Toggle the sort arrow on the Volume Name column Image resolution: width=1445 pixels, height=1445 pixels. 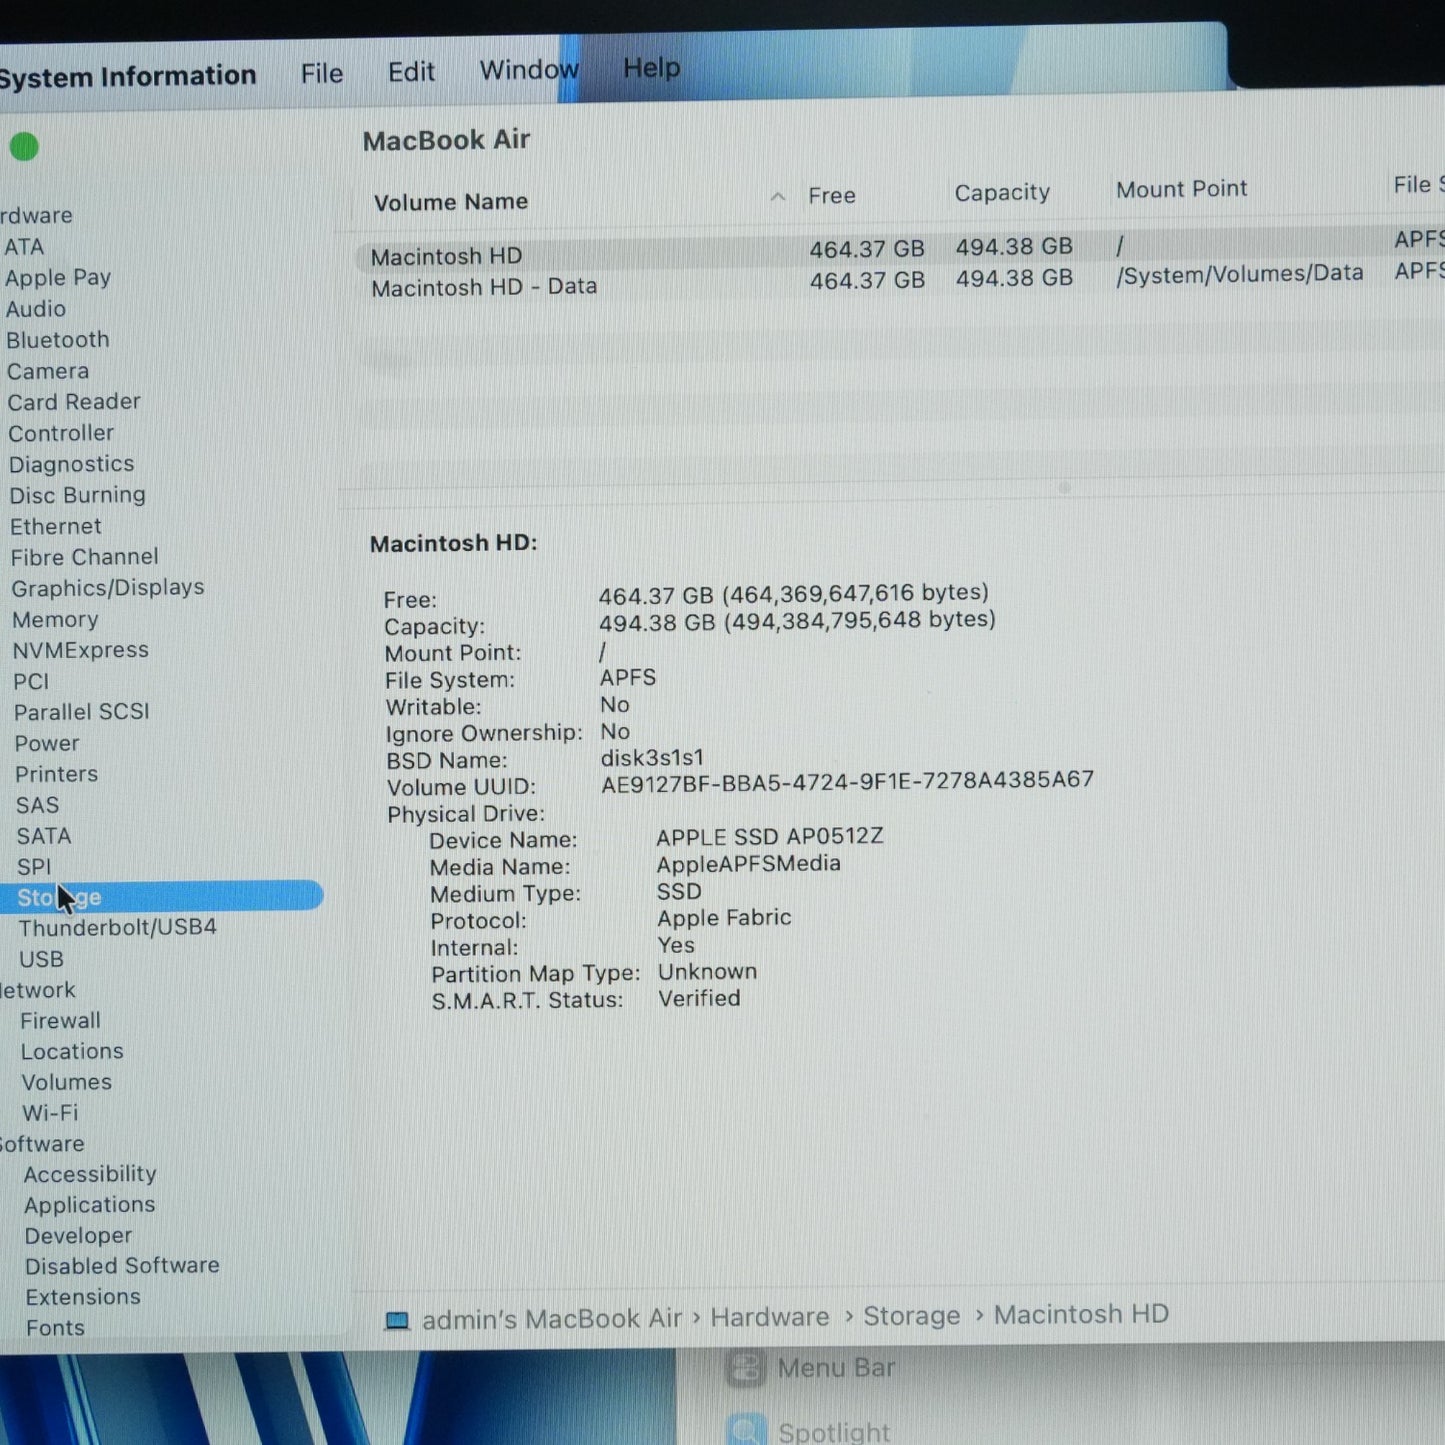pos(778,197)
